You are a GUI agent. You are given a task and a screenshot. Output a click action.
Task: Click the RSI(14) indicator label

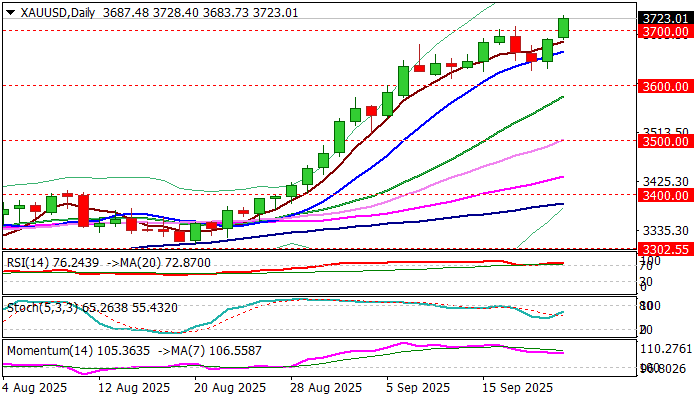click(x=27, y=263)
